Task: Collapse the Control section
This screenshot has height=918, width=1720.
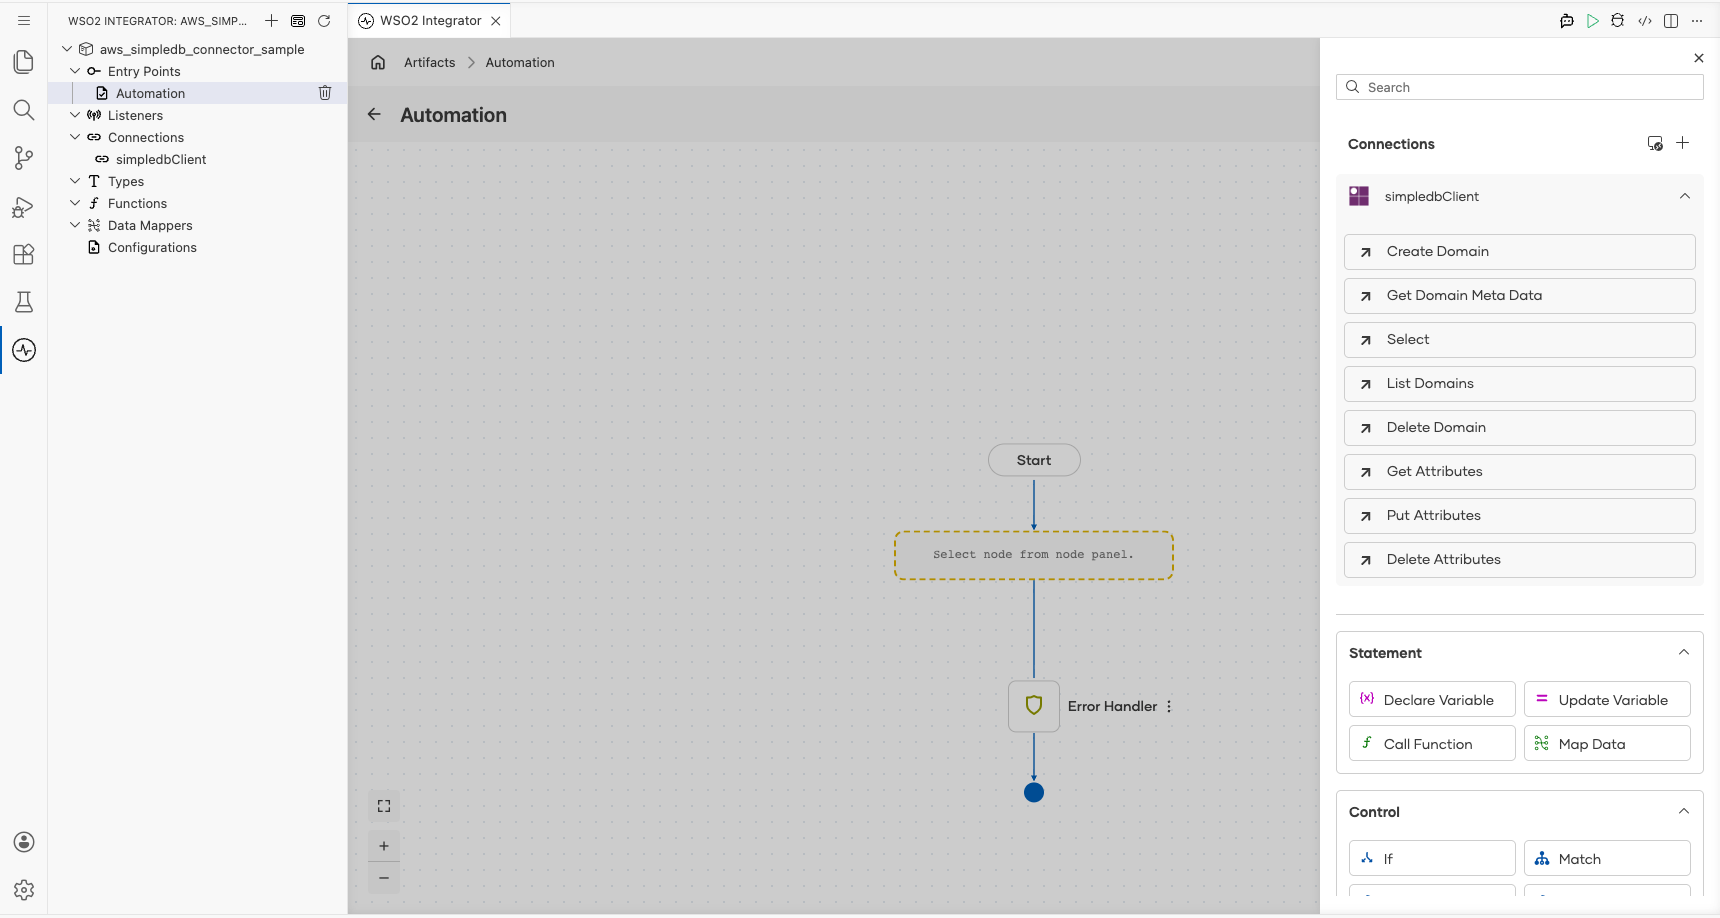Action: pyautogui.click(x=1684, y=811)
